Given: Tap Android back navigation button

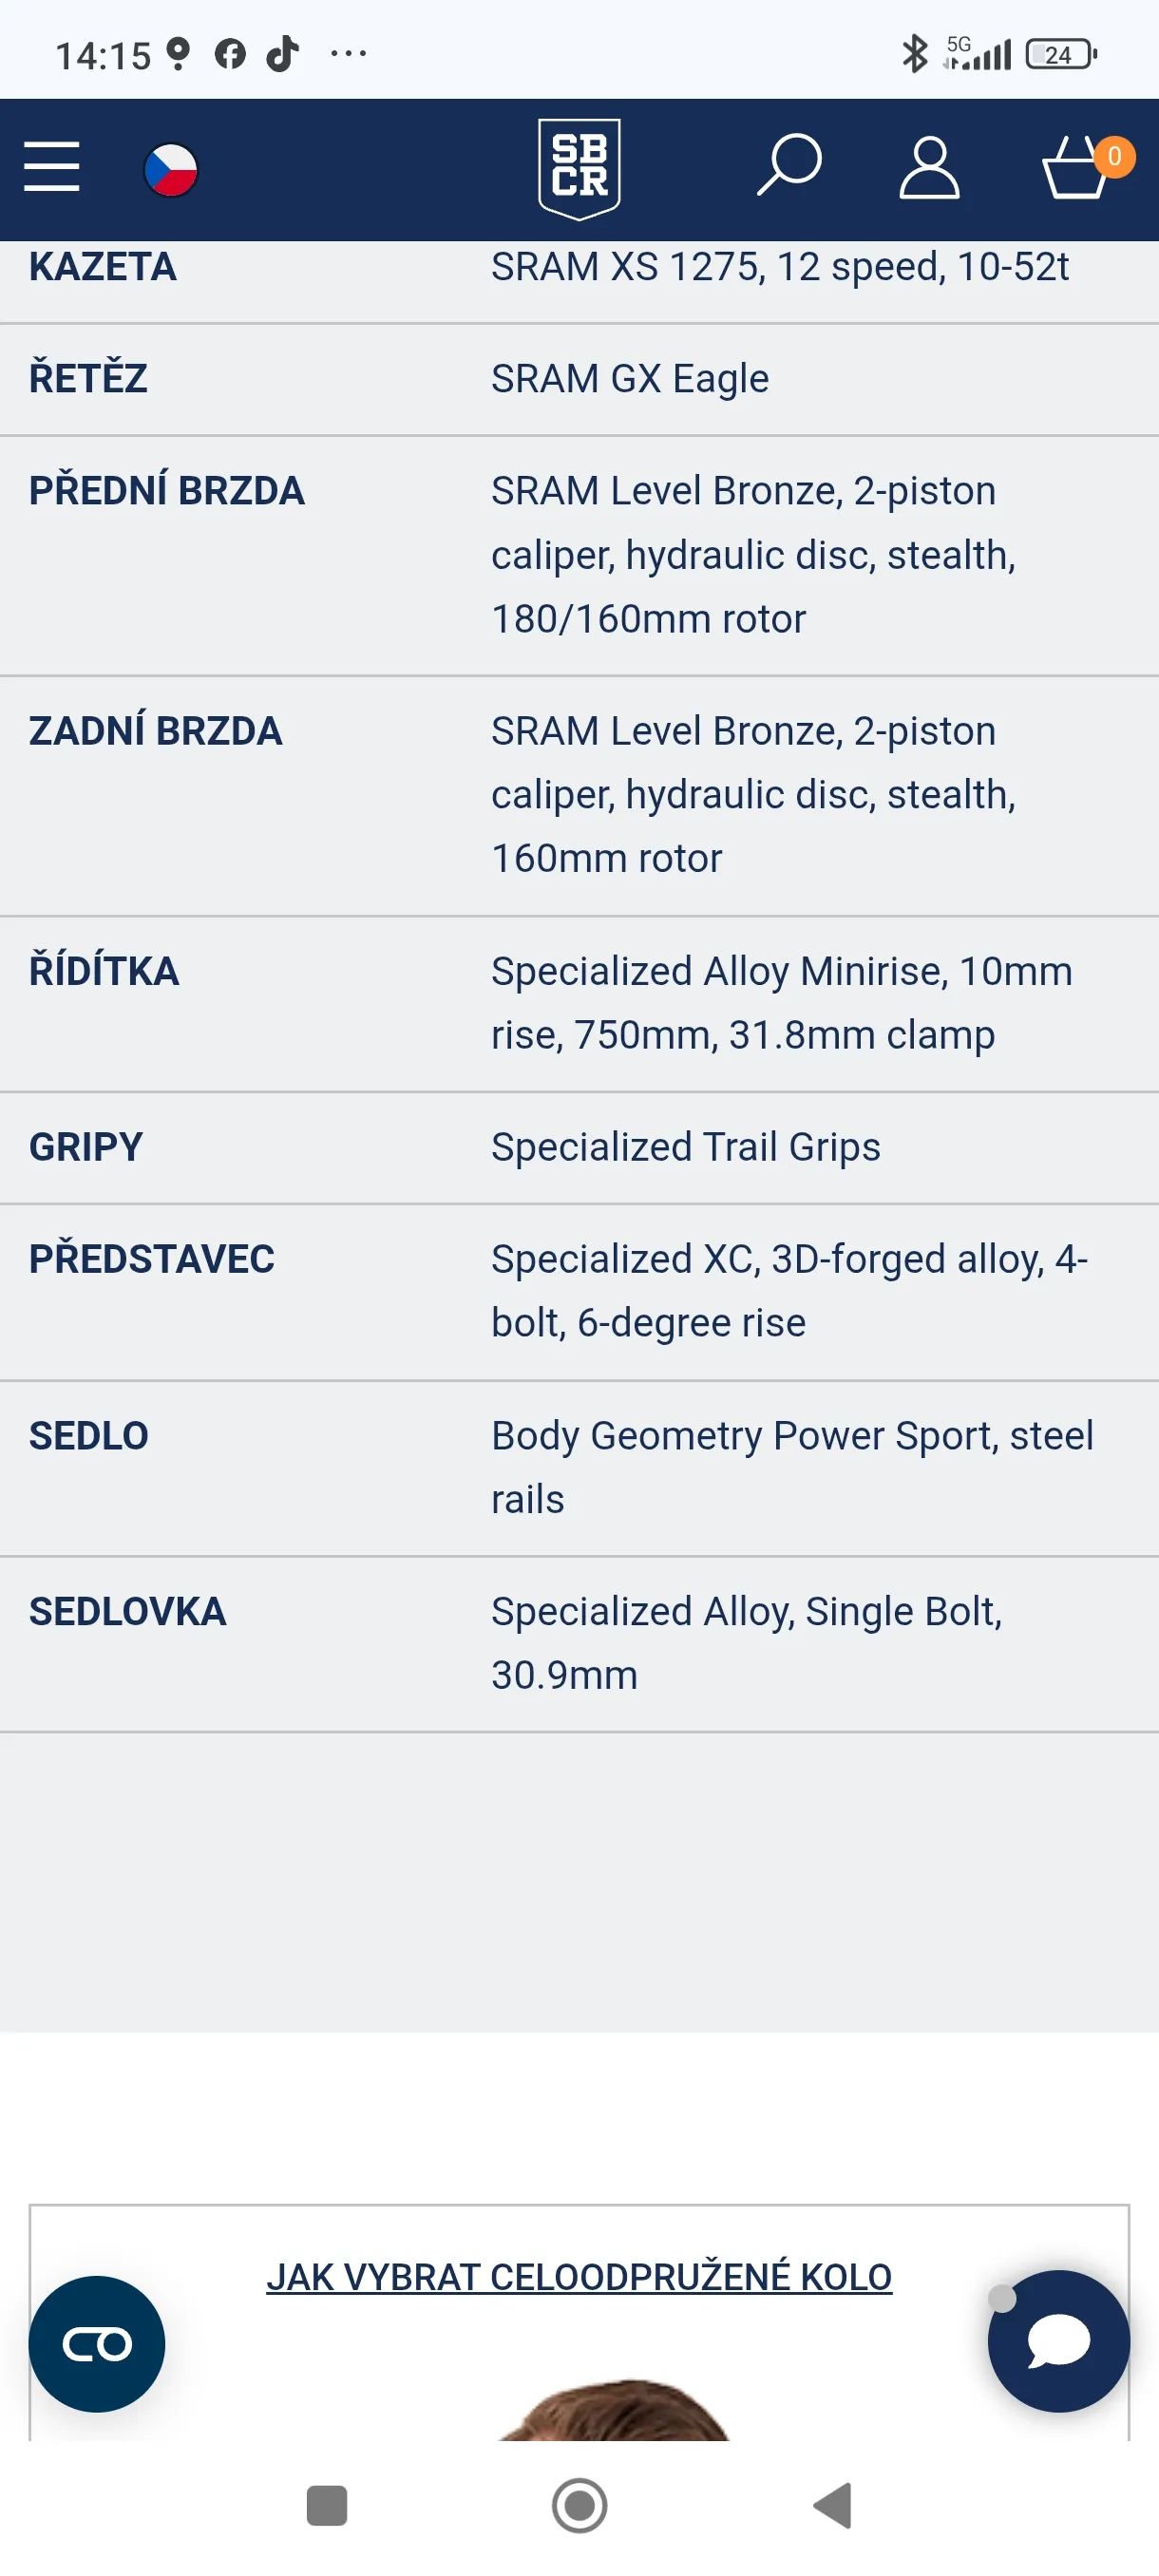Looking at the screenshot, I should click(833, 2505).
